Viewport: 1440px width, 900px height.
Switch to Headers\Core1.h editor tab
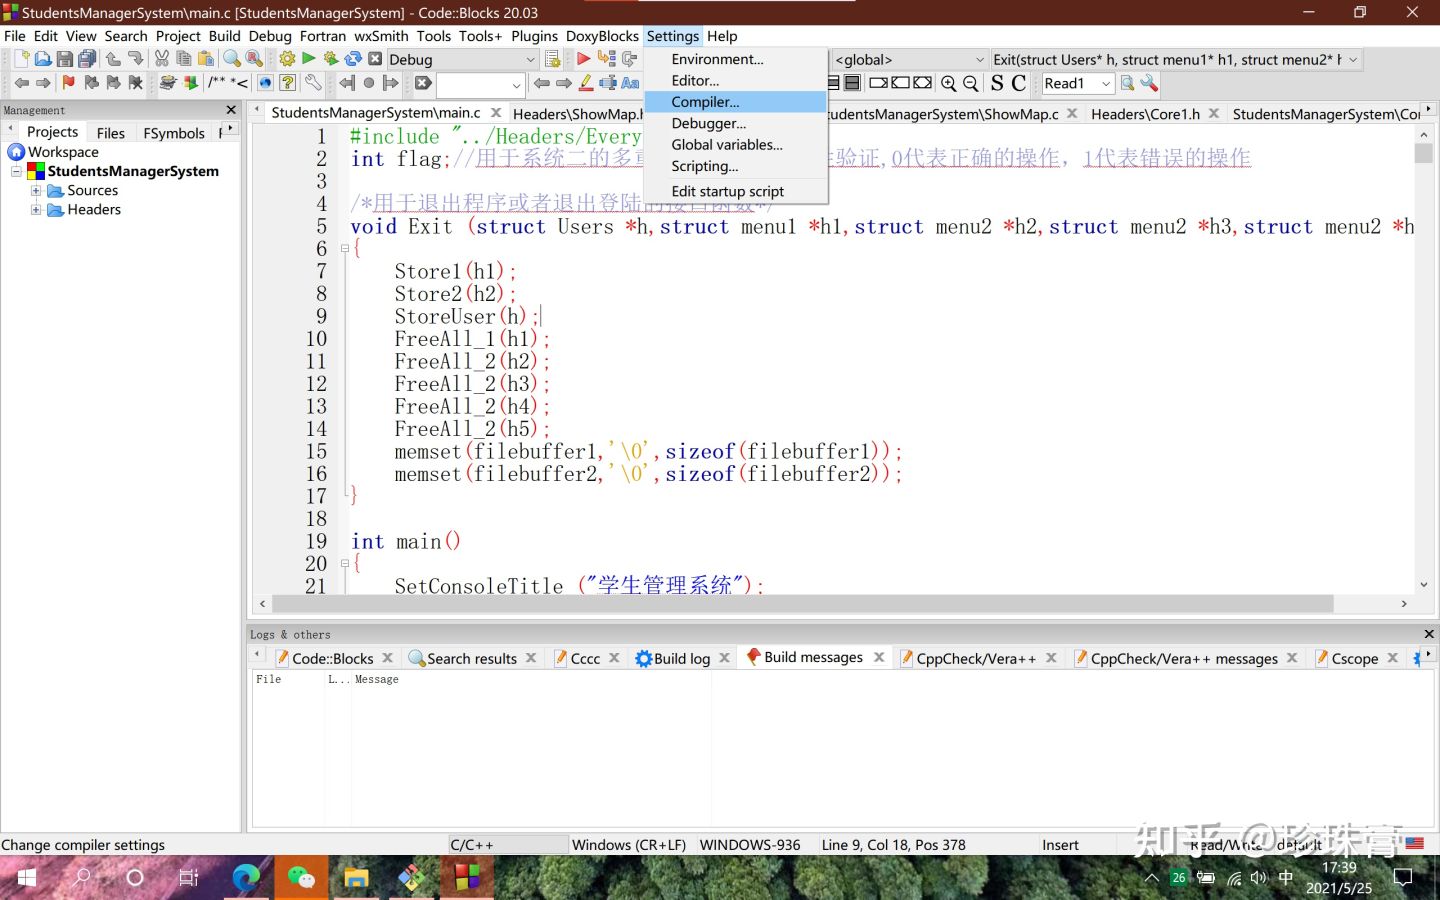click(x=1145, y=114)
